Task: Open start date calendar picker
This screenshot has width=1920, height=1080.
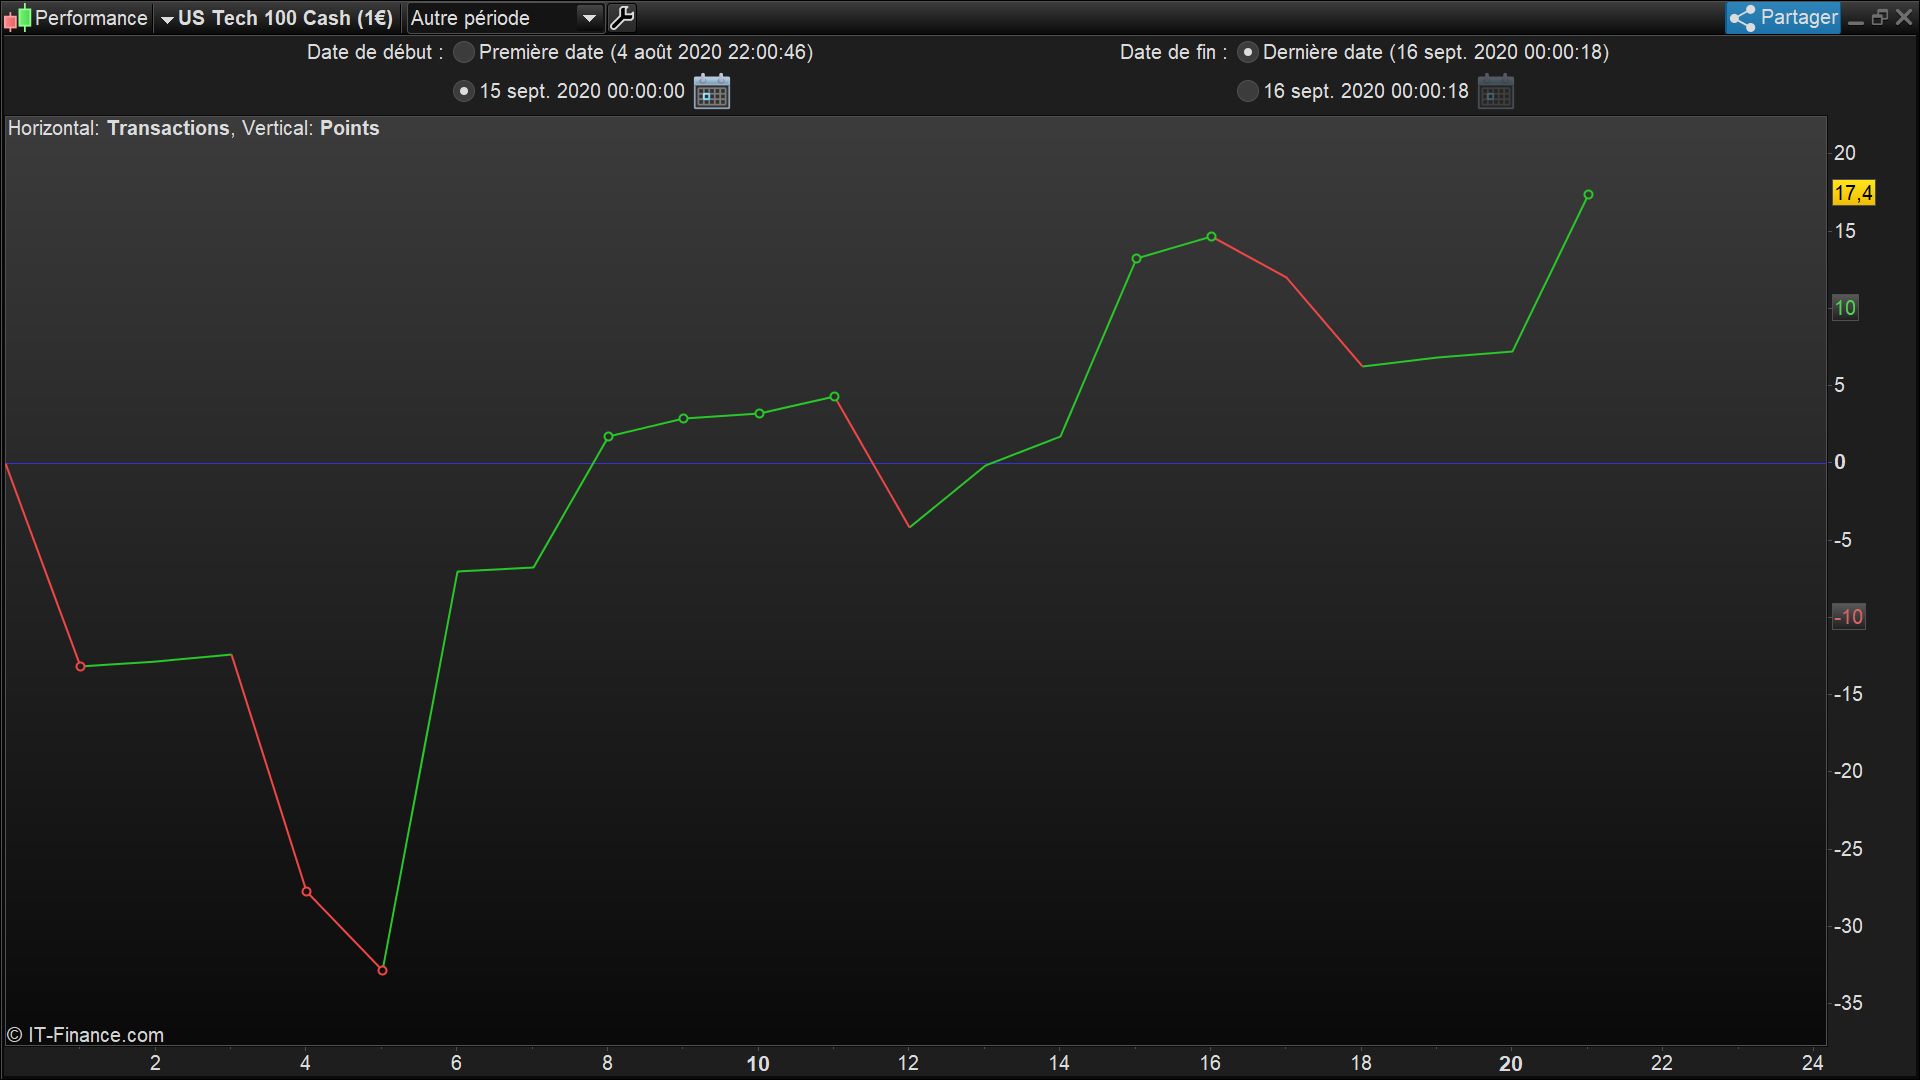Action: pos(711,92)
